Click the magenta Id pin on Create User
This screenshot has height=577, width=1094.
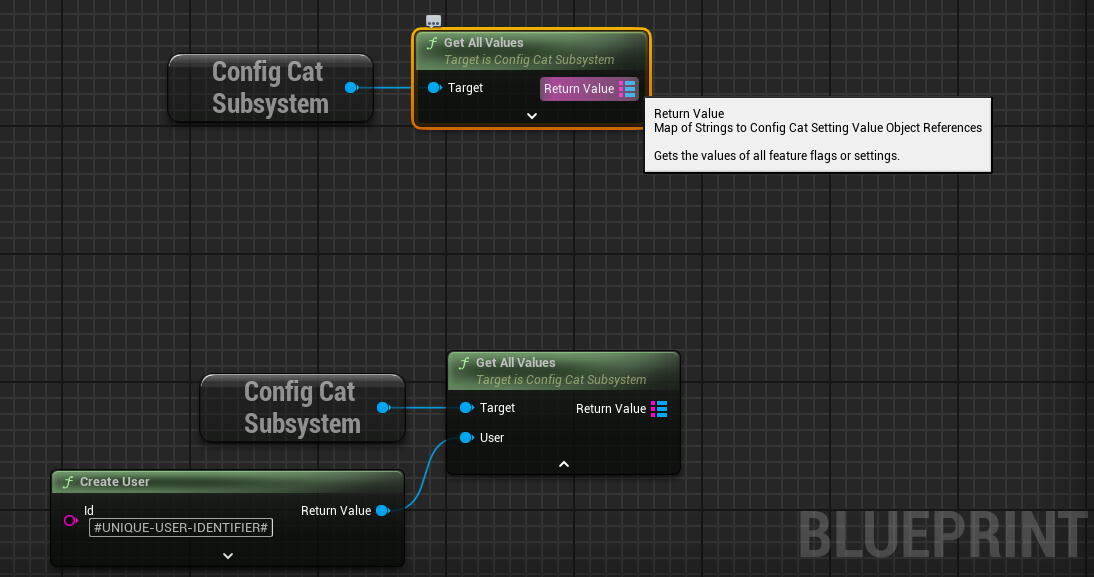(x=70, y=521)
